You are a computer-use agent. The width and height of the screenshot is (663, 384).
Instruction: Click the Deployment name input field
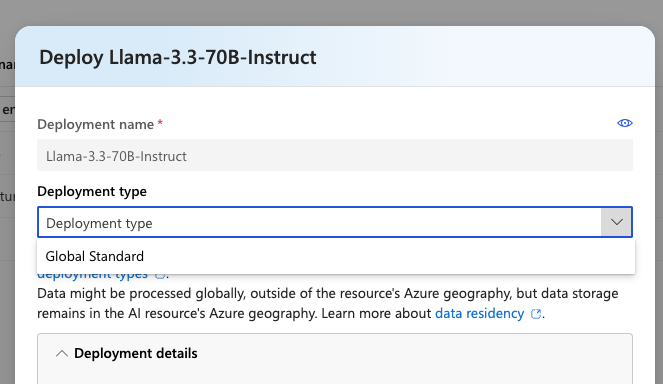pyautogui.click(x=335, y=155)
